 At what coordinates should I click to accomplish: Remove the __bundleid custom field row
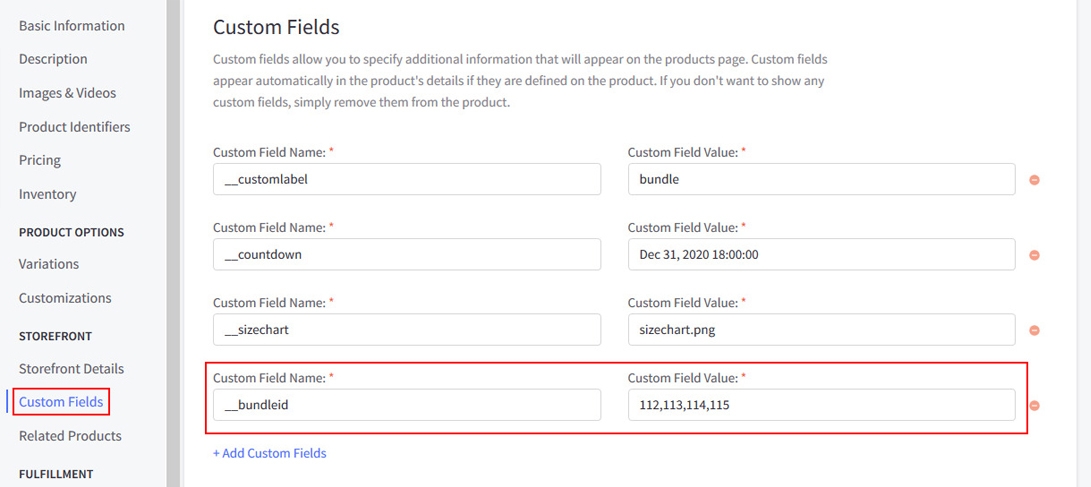click(1034, 405)
